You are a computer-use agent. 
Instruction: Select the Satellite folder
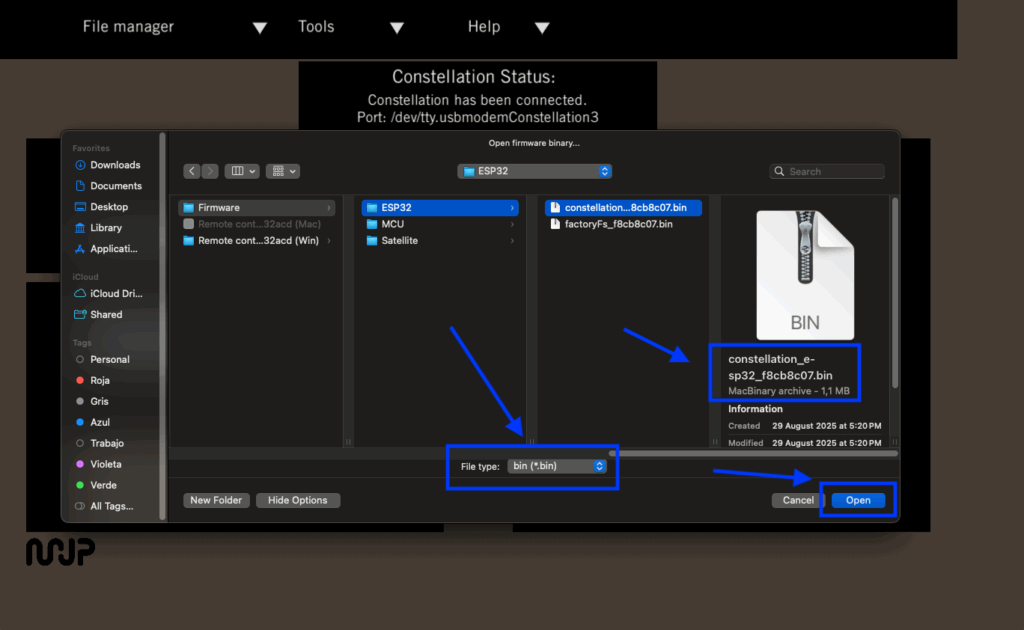click(x=399, y=241)
